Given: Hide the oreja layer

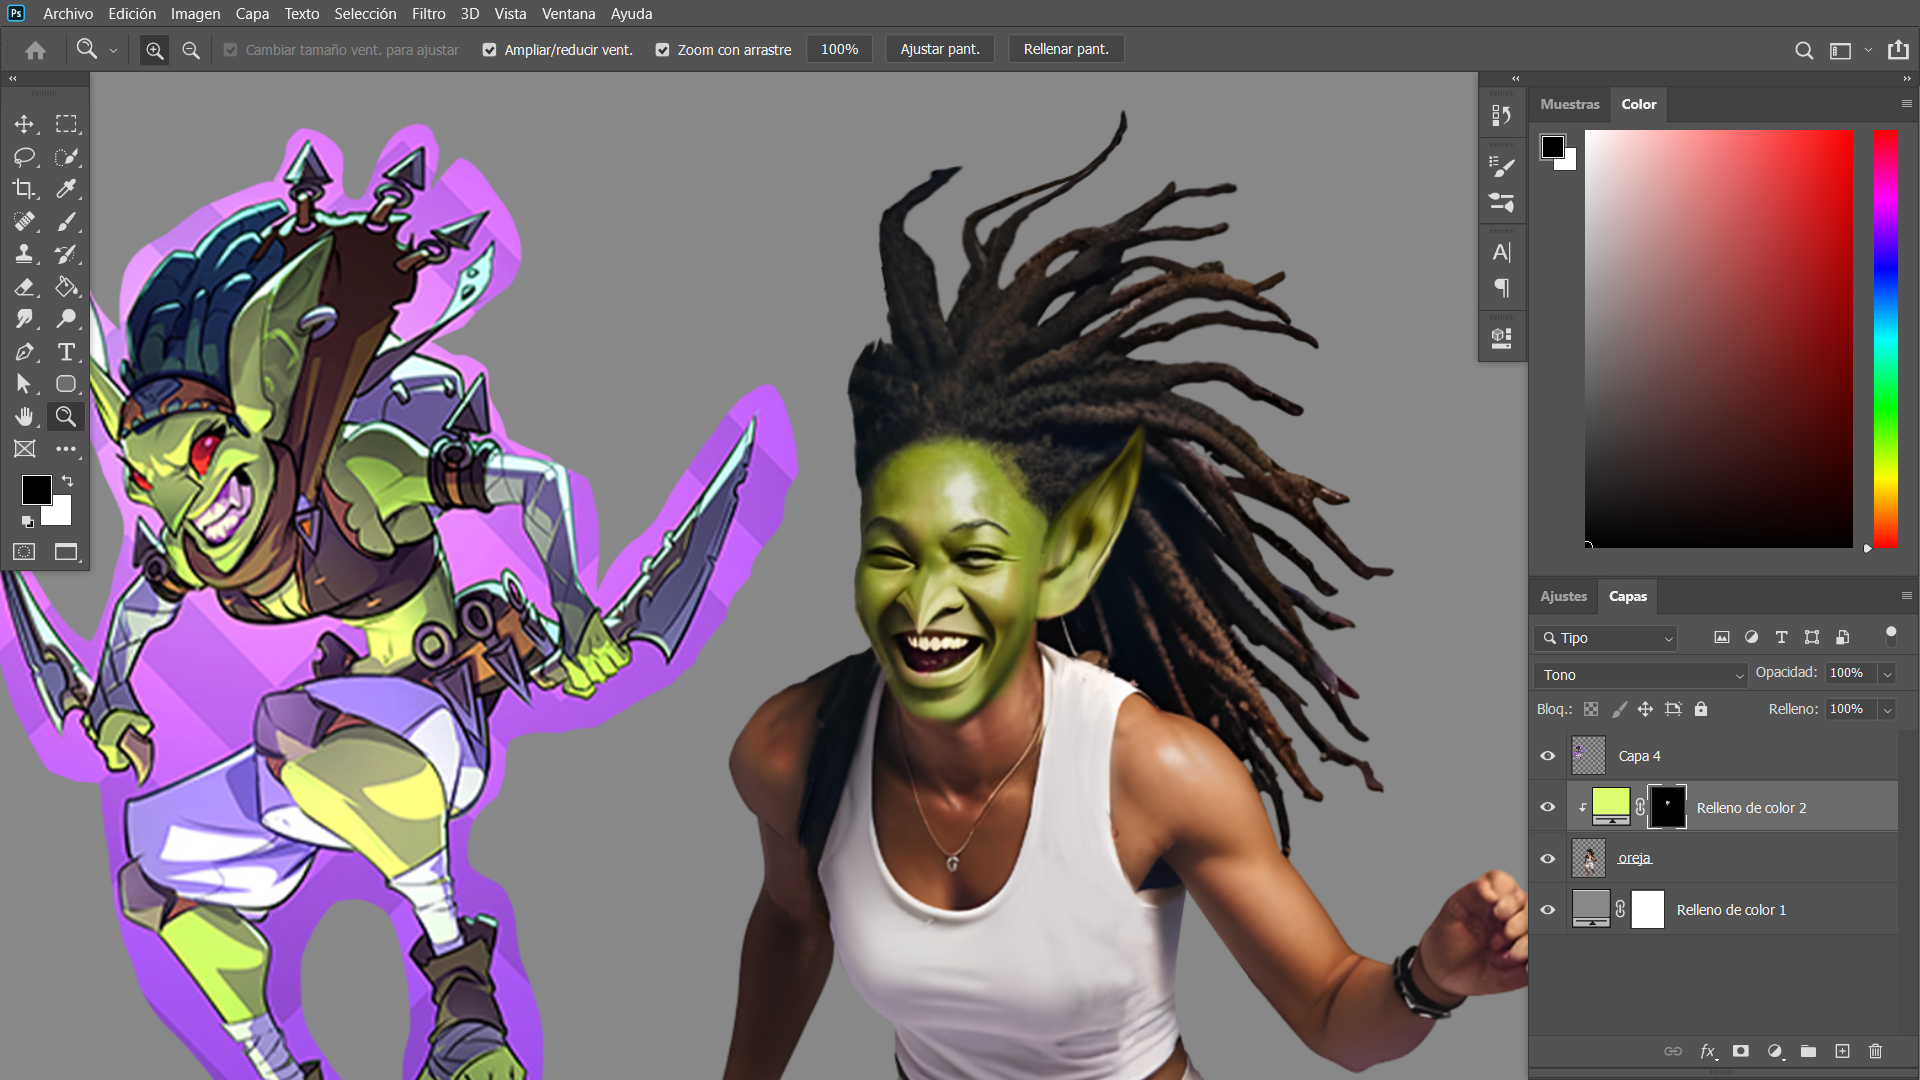Looking at the screenshot, I should coord(1548,859).
